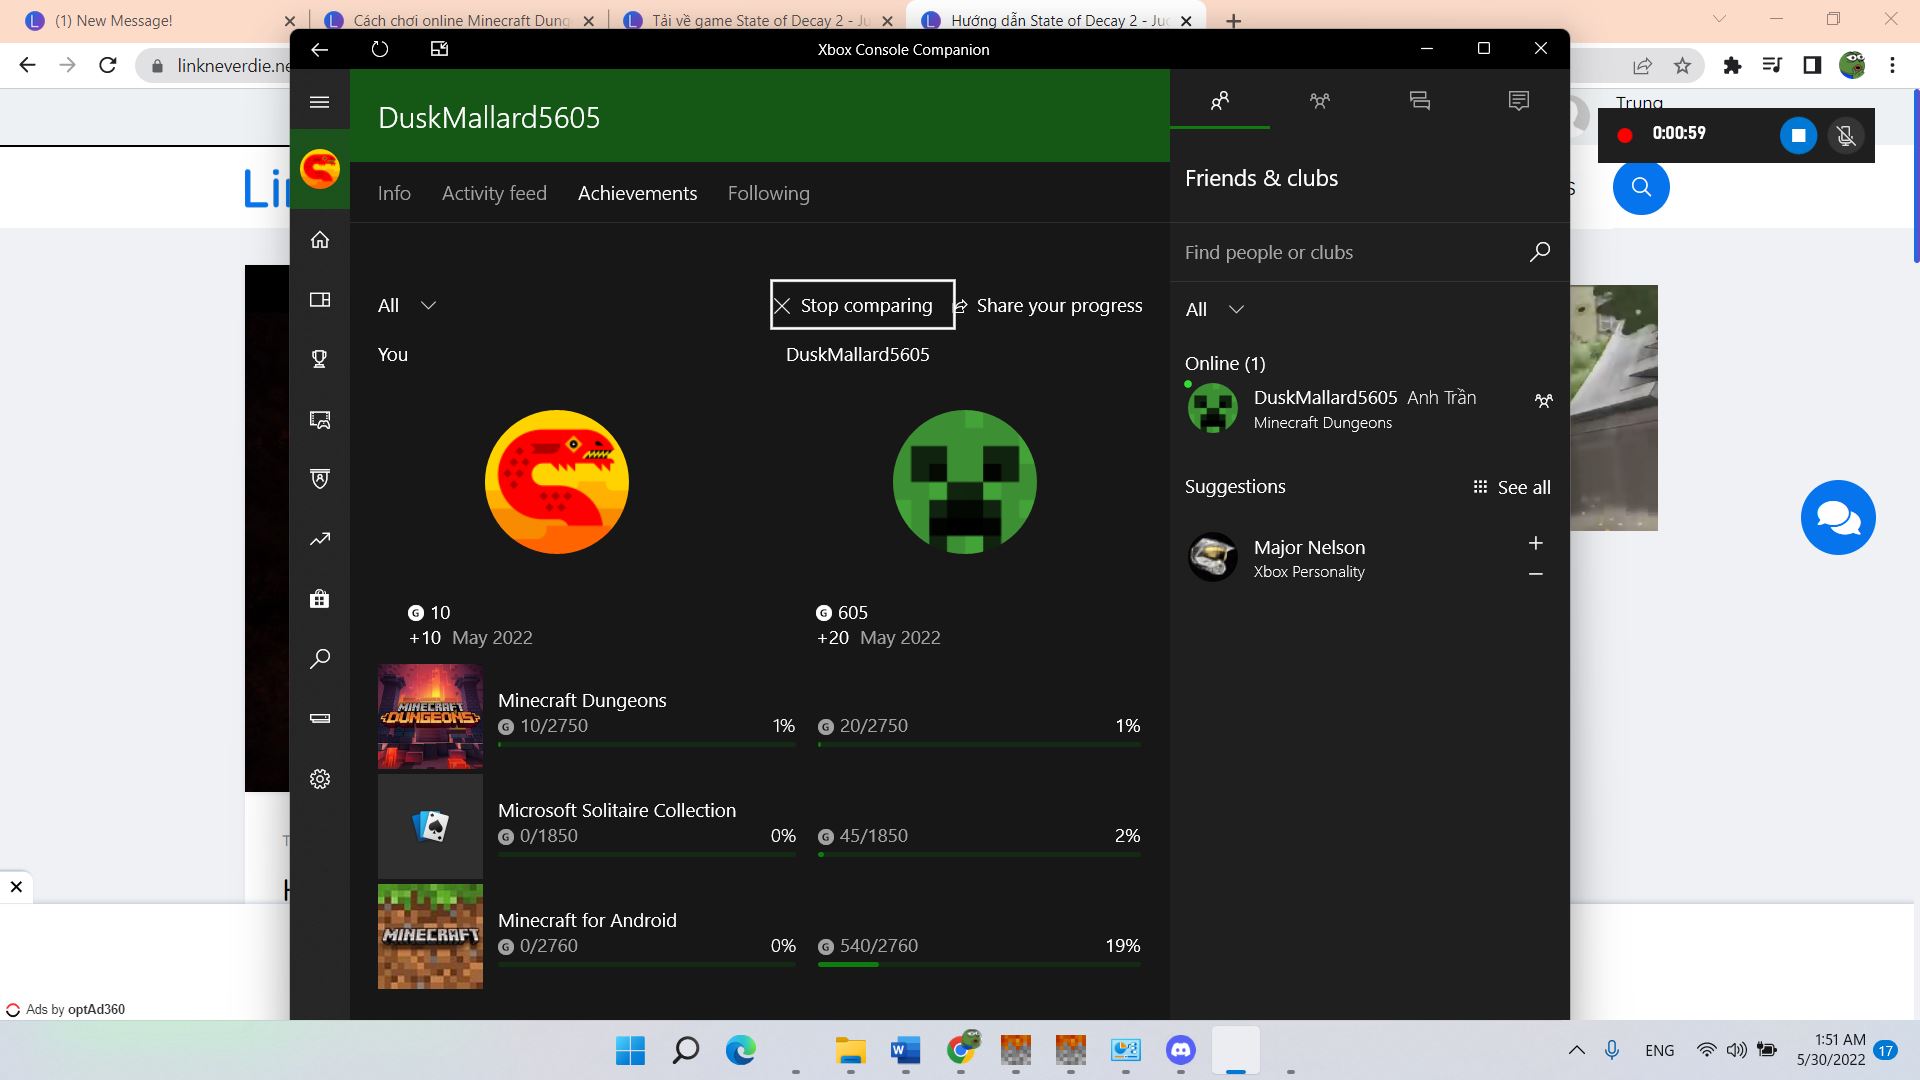Toggle microphone mute on recording bar

coord(1846,135)
